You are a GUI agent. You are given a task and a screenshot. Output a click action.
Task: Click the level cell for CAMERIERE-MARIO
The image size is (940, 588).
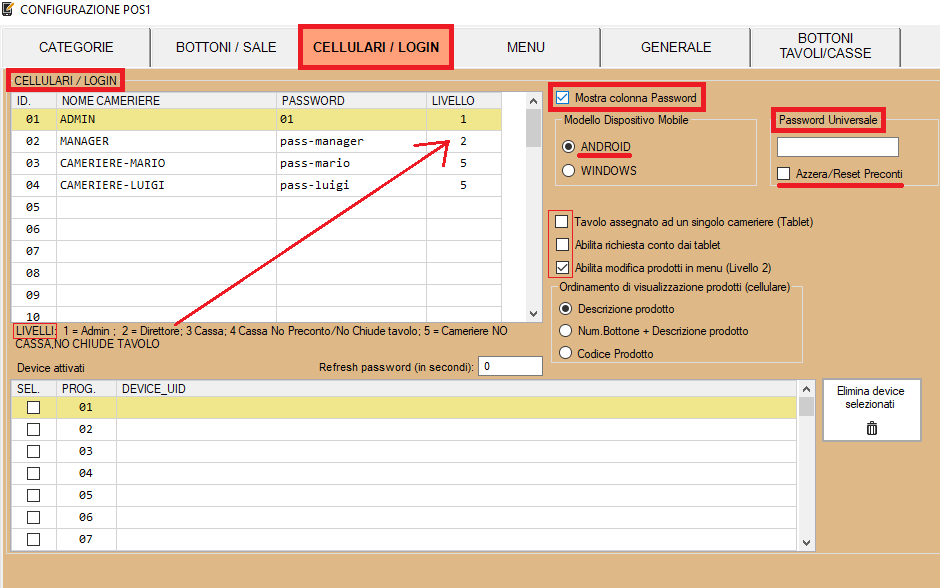point(464,163)
